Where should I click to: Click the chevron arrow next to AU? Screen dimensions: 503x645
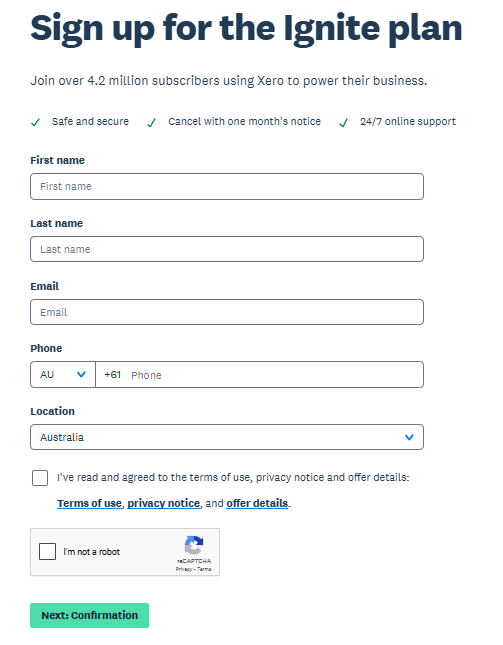pos(81,374)
